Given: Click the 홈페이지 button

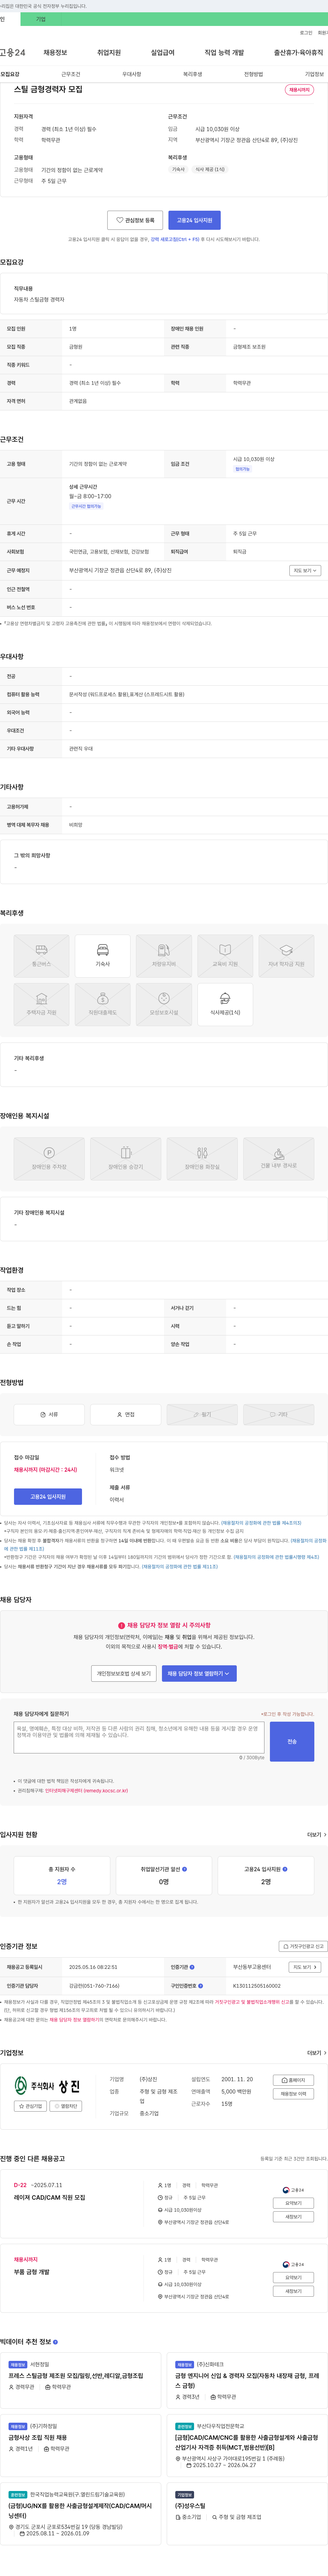Looking at the screenshot, I should 294,2080.
